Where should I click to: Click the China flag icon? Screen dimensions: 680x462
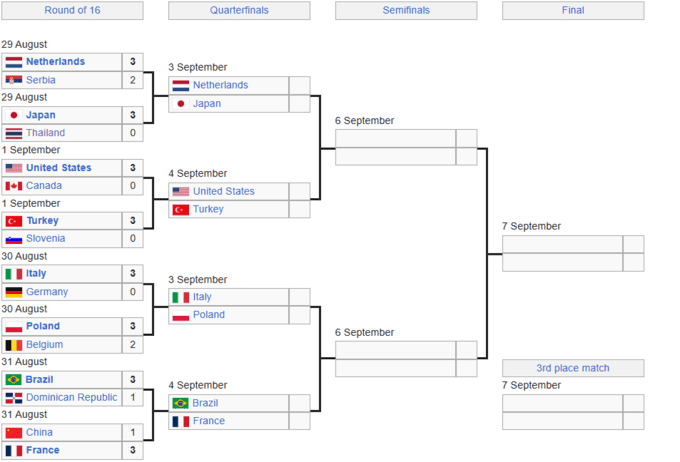[x=13, y=433]
